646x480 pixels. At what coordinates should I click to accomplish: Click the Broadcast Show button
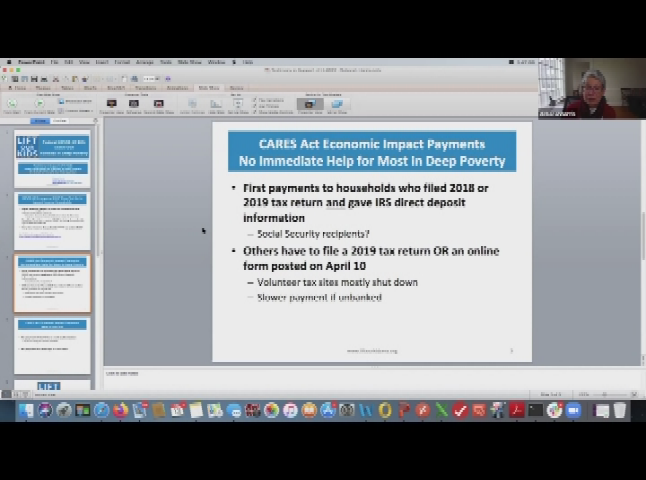(x=75, y=101)
